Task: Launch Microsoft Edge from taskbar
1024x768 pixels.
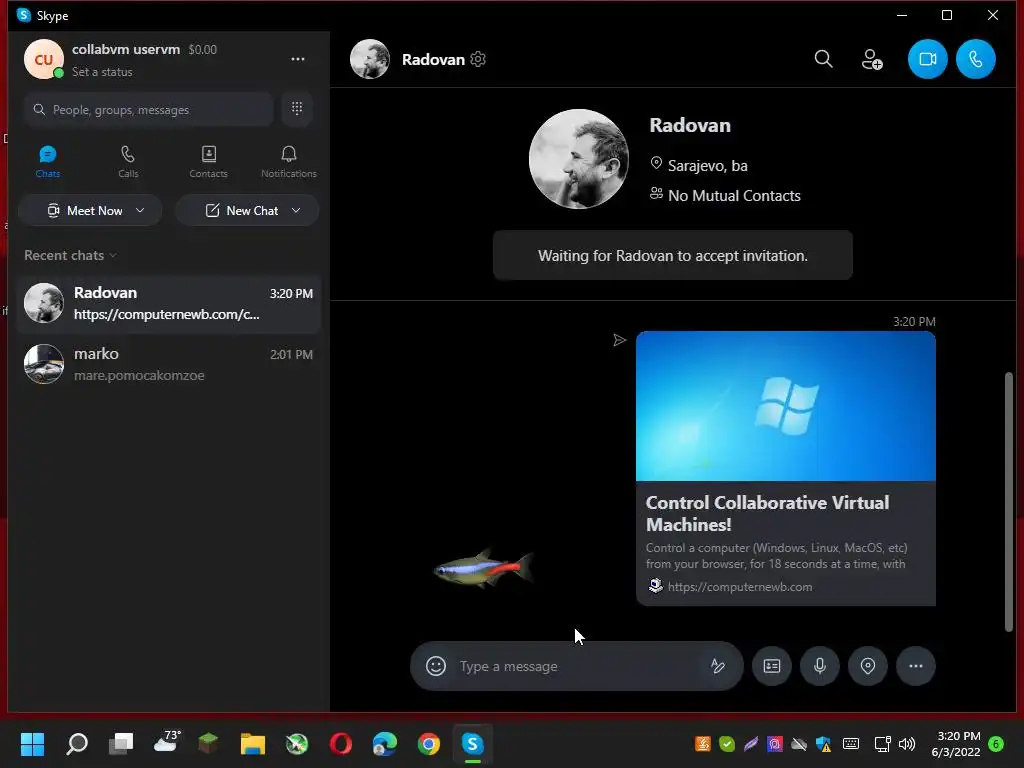Action: (x=385, y=744)
